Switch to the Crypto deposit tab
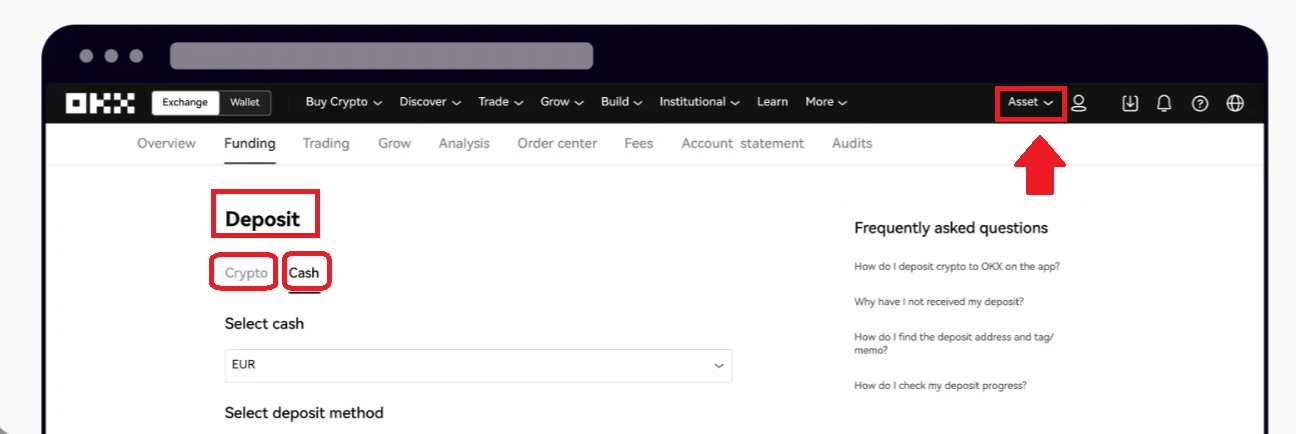The width and height of the screenshot is (1296, 434). pos(246,273)
